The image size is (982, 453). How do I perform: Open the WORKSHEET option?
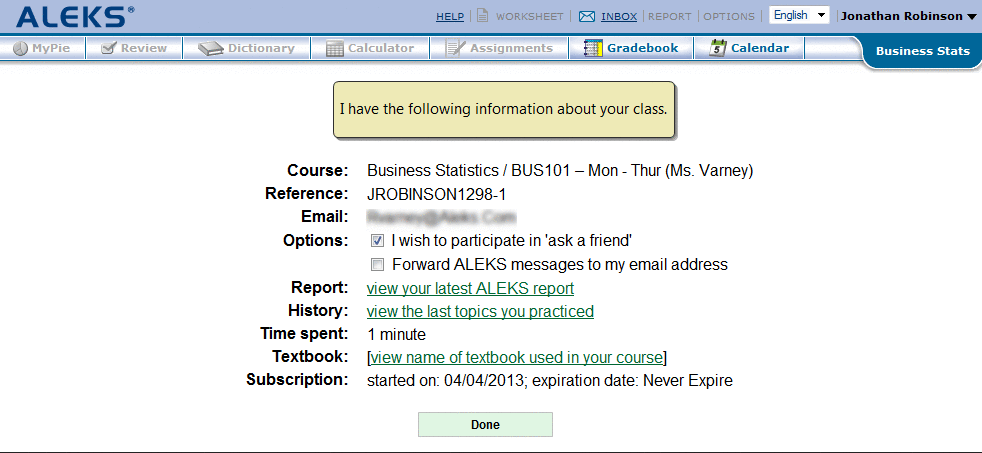point(529,17)
